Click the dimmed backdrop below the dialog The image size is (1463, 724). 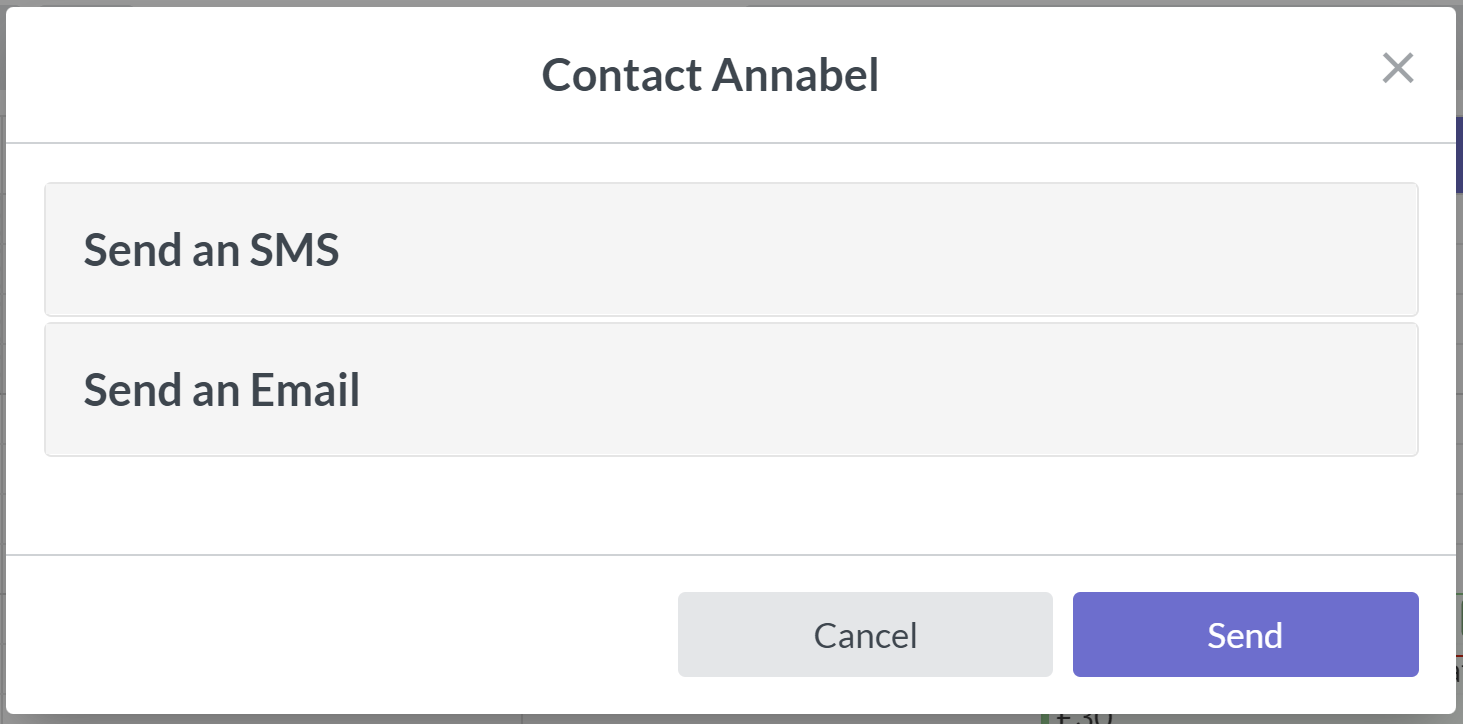click(x=300, y=720)
